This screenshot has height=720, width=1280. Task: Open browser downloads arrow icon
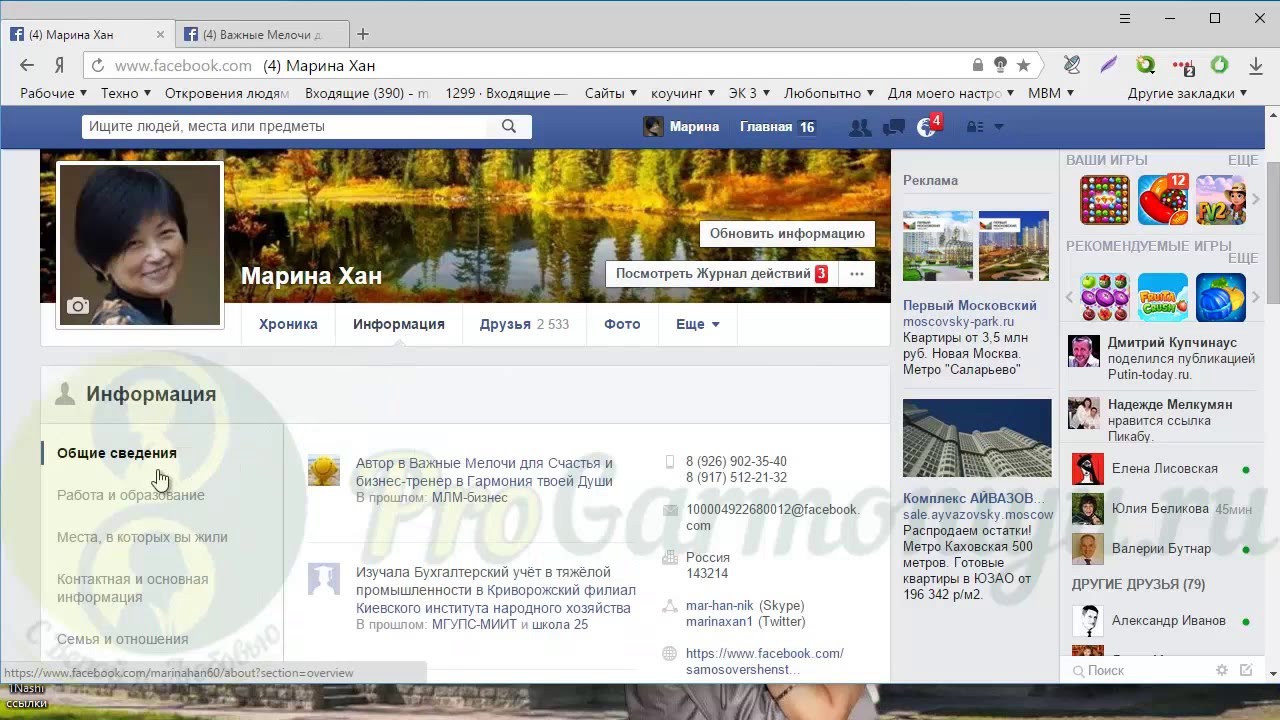1256,66
